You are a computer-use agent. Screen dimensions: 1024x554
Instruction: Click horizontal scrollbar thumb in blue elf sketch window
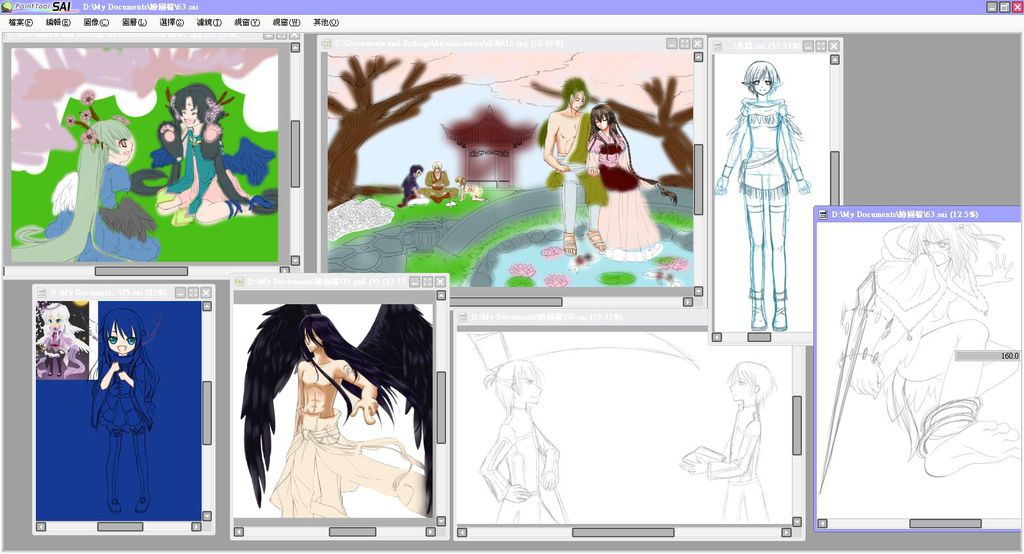pos(759,337)
